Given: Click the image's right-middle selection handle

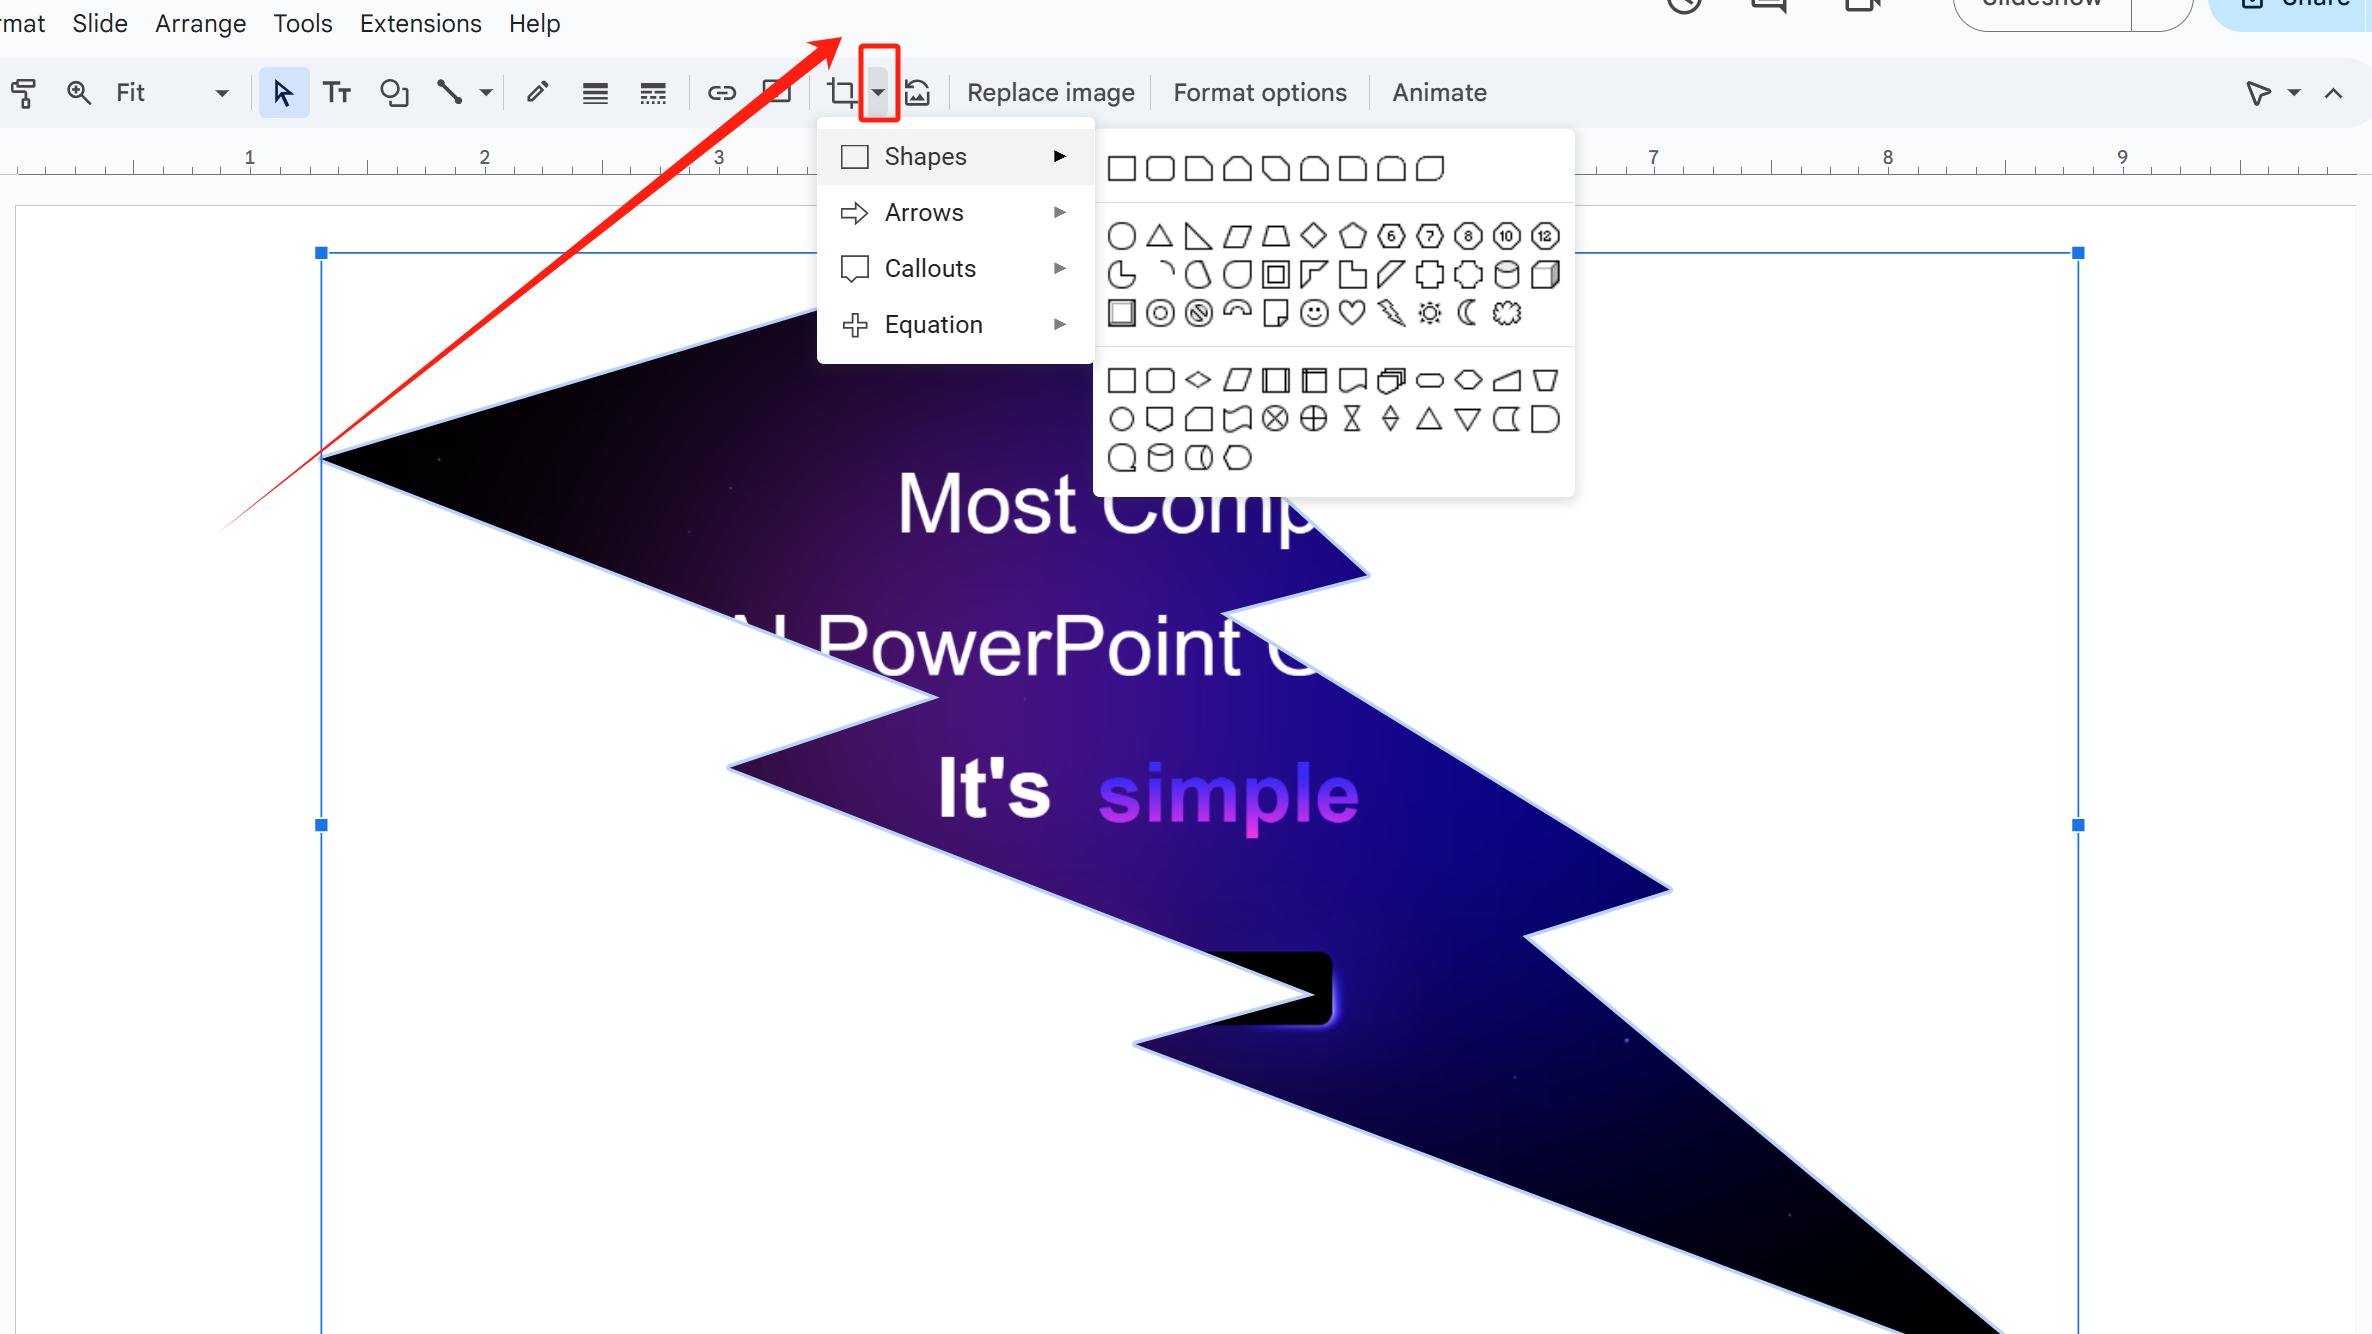Looking at the screenshot, I should click(x=2078, y=825).
